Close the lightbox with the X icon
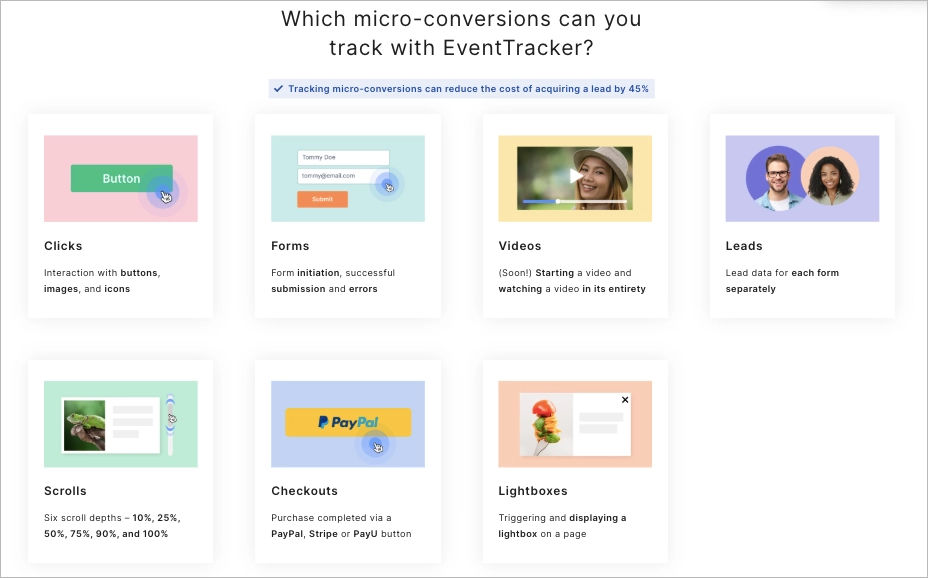Screen dimensions: 928x578 (x=625, y=400)
